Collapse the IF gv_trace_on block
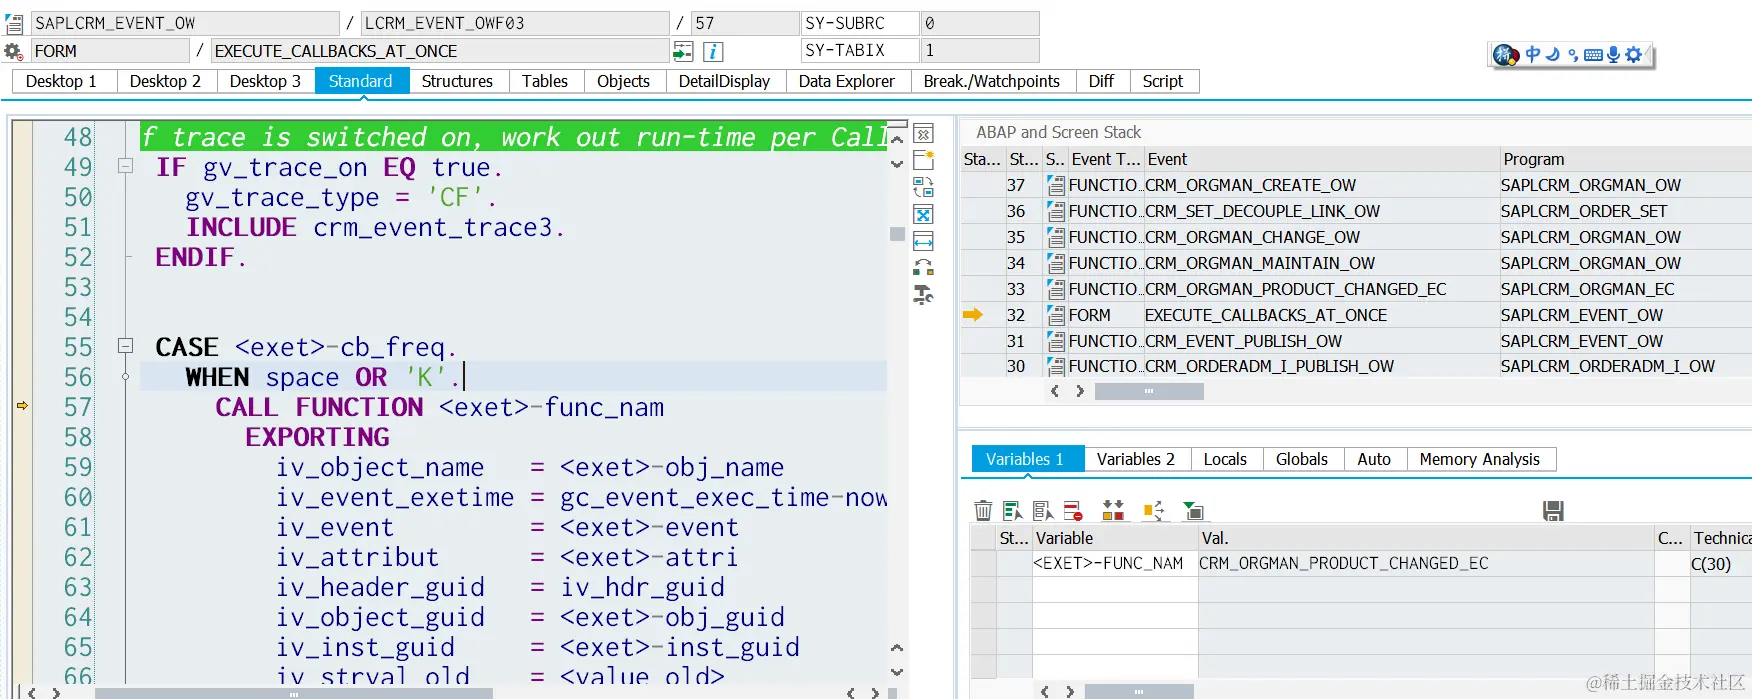Screen dimensions: 1752x699 point(126,166)
